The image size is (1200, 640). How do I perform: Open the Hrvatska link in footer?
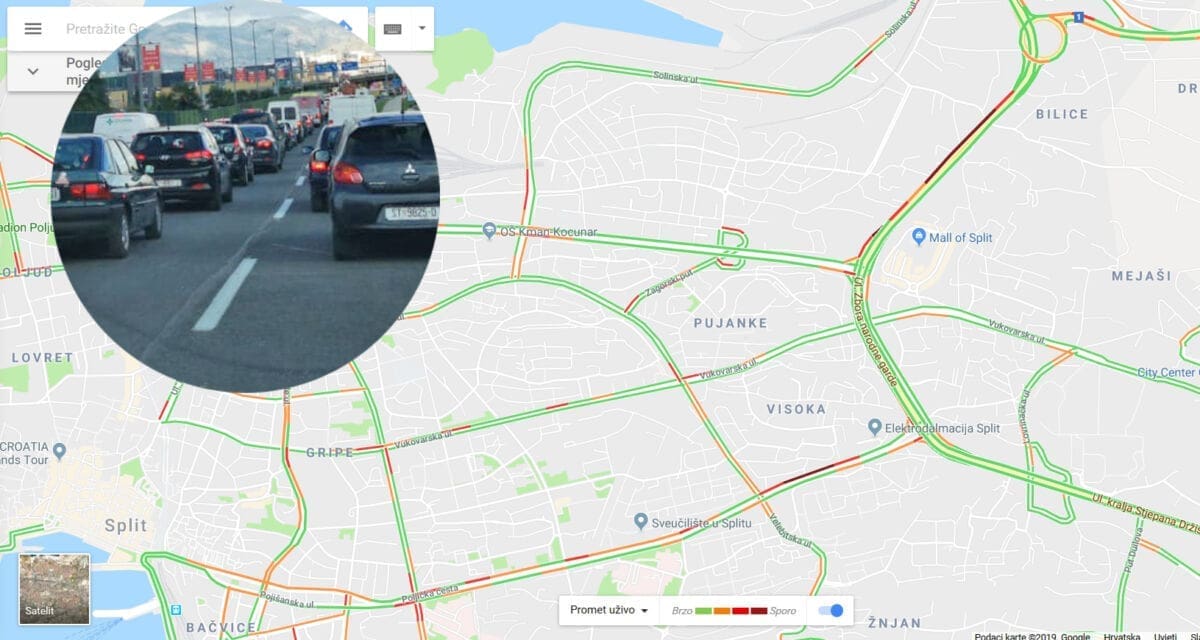(x=1121, y=636)
